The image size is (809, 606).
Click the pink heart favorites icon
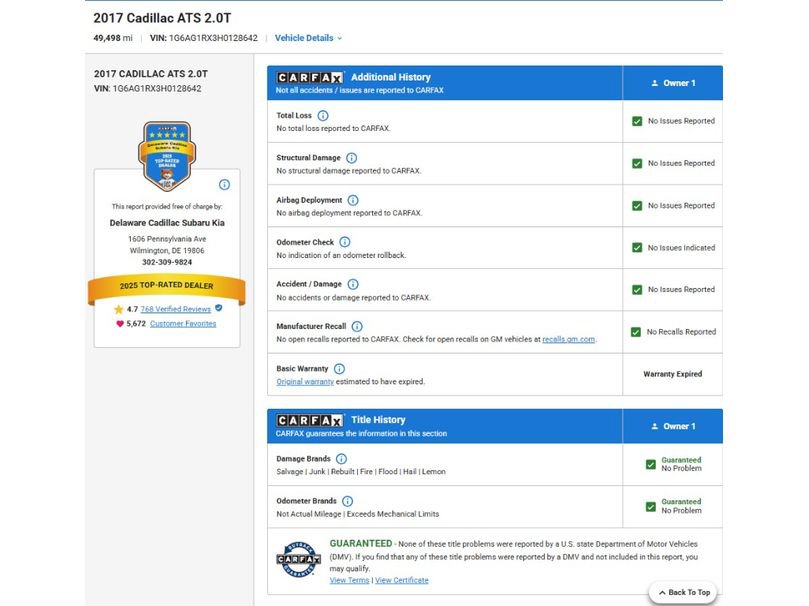(x=120, y=324)
